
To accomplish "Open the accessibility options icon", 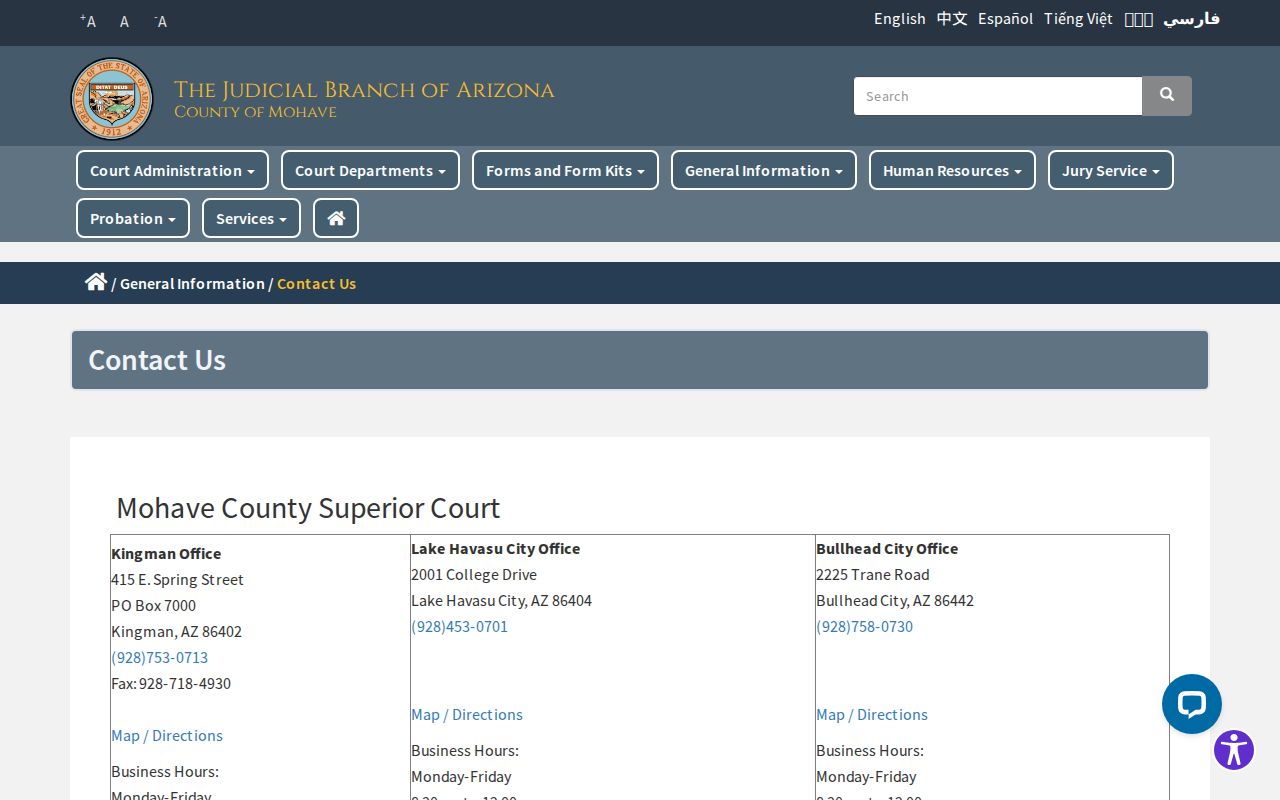I will point(1234,750).
